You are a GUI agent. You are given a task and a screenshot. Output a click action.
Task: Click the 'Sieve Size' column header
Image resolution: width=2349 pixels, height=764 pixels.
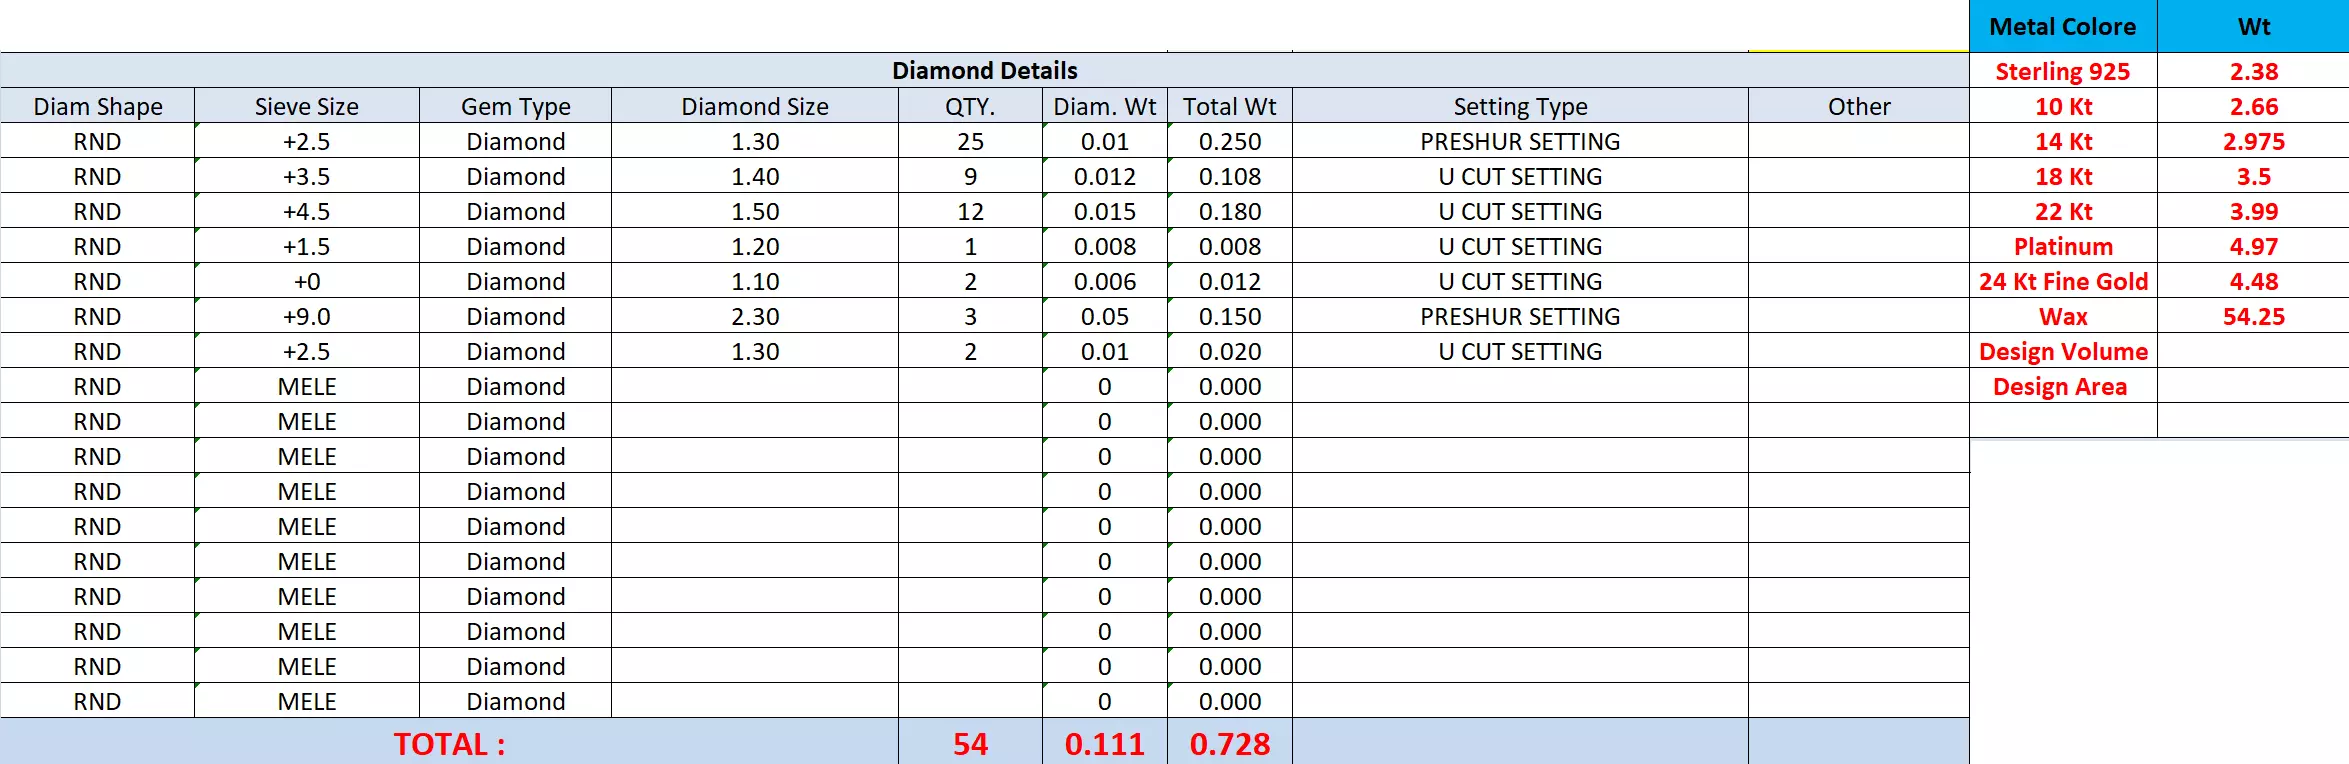307,106
